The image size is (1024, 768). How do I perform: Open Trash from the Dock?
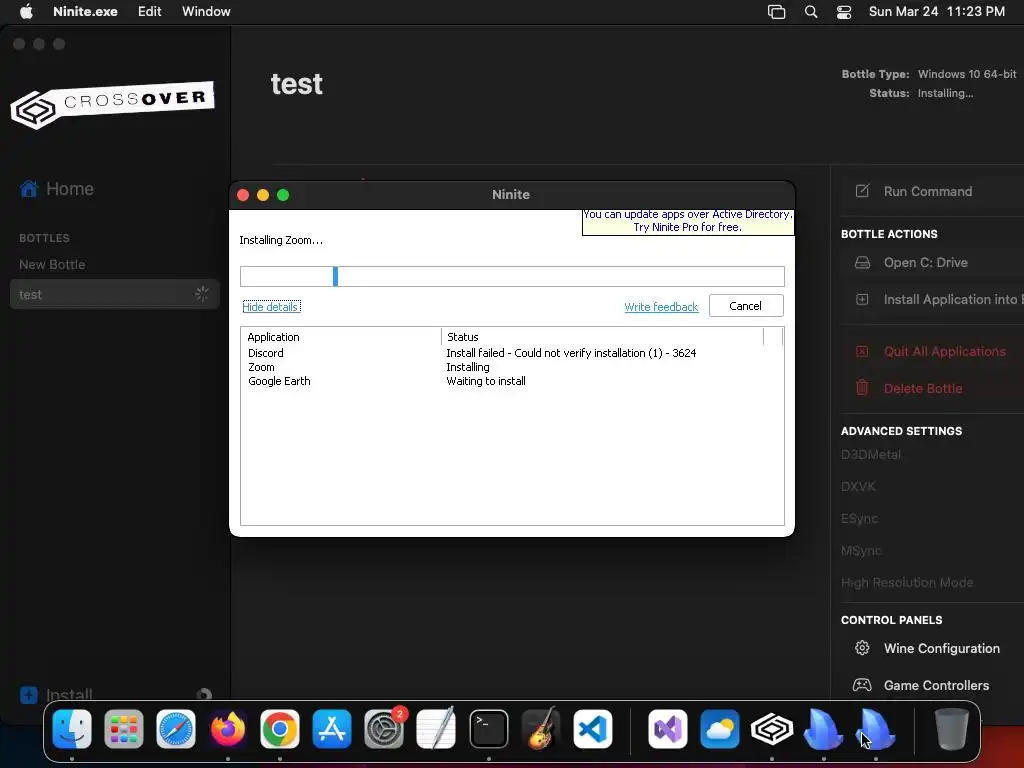tap(952, 729)
